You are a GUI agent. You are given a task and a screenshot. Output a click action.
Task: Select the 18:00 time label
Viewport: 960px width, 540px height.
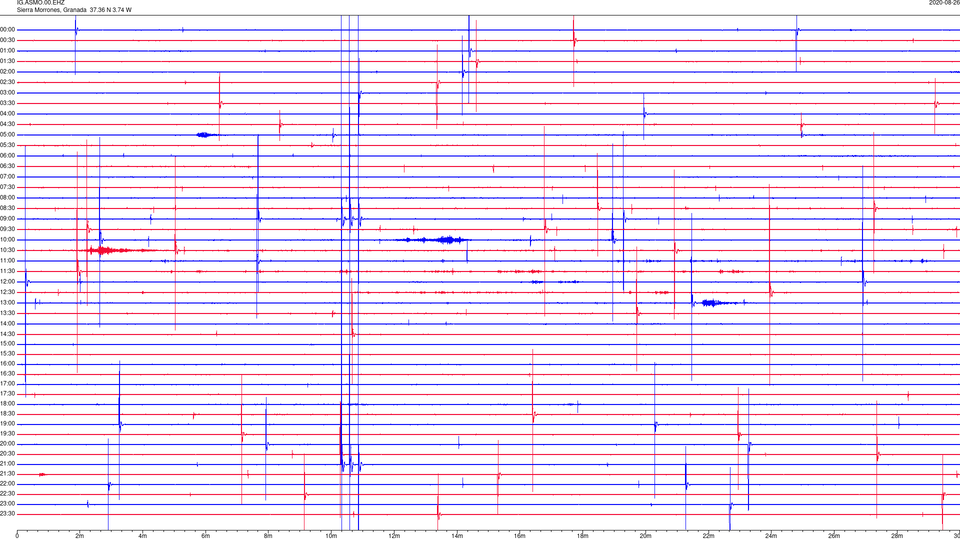7,404
